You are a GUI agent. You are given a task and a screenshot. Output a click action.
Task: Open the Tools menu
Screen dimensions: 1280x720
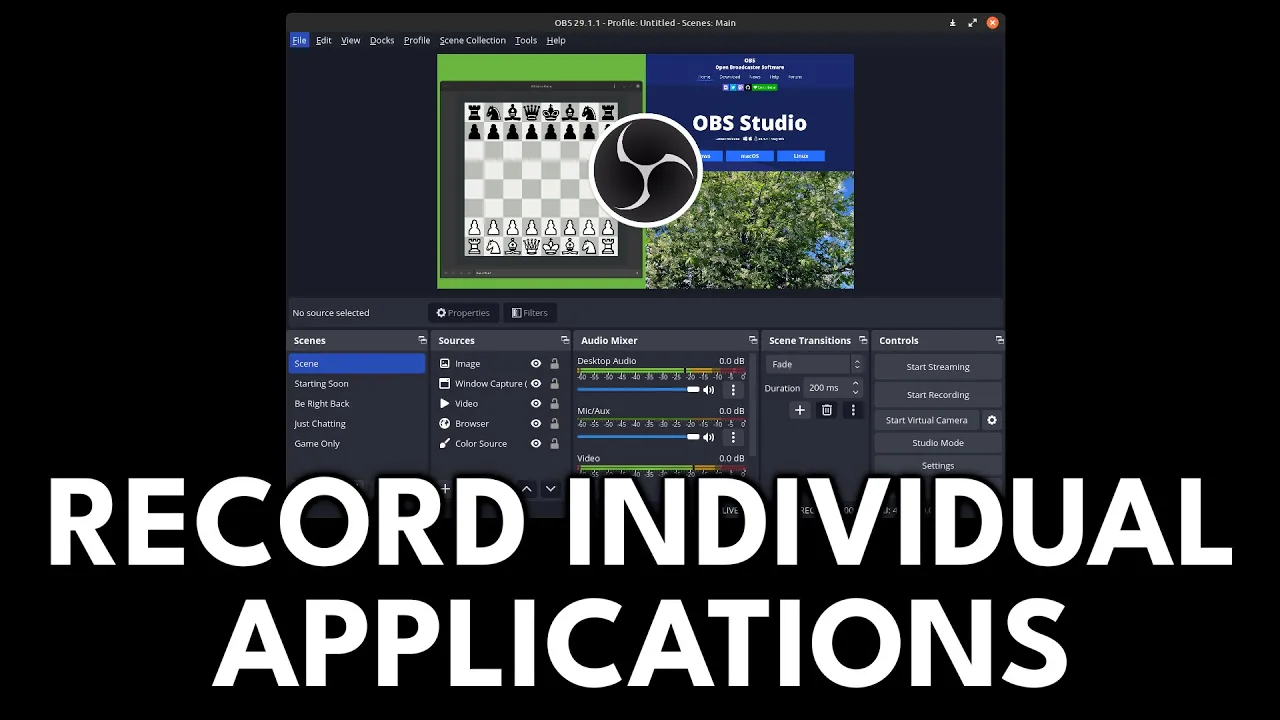(526, 41)
